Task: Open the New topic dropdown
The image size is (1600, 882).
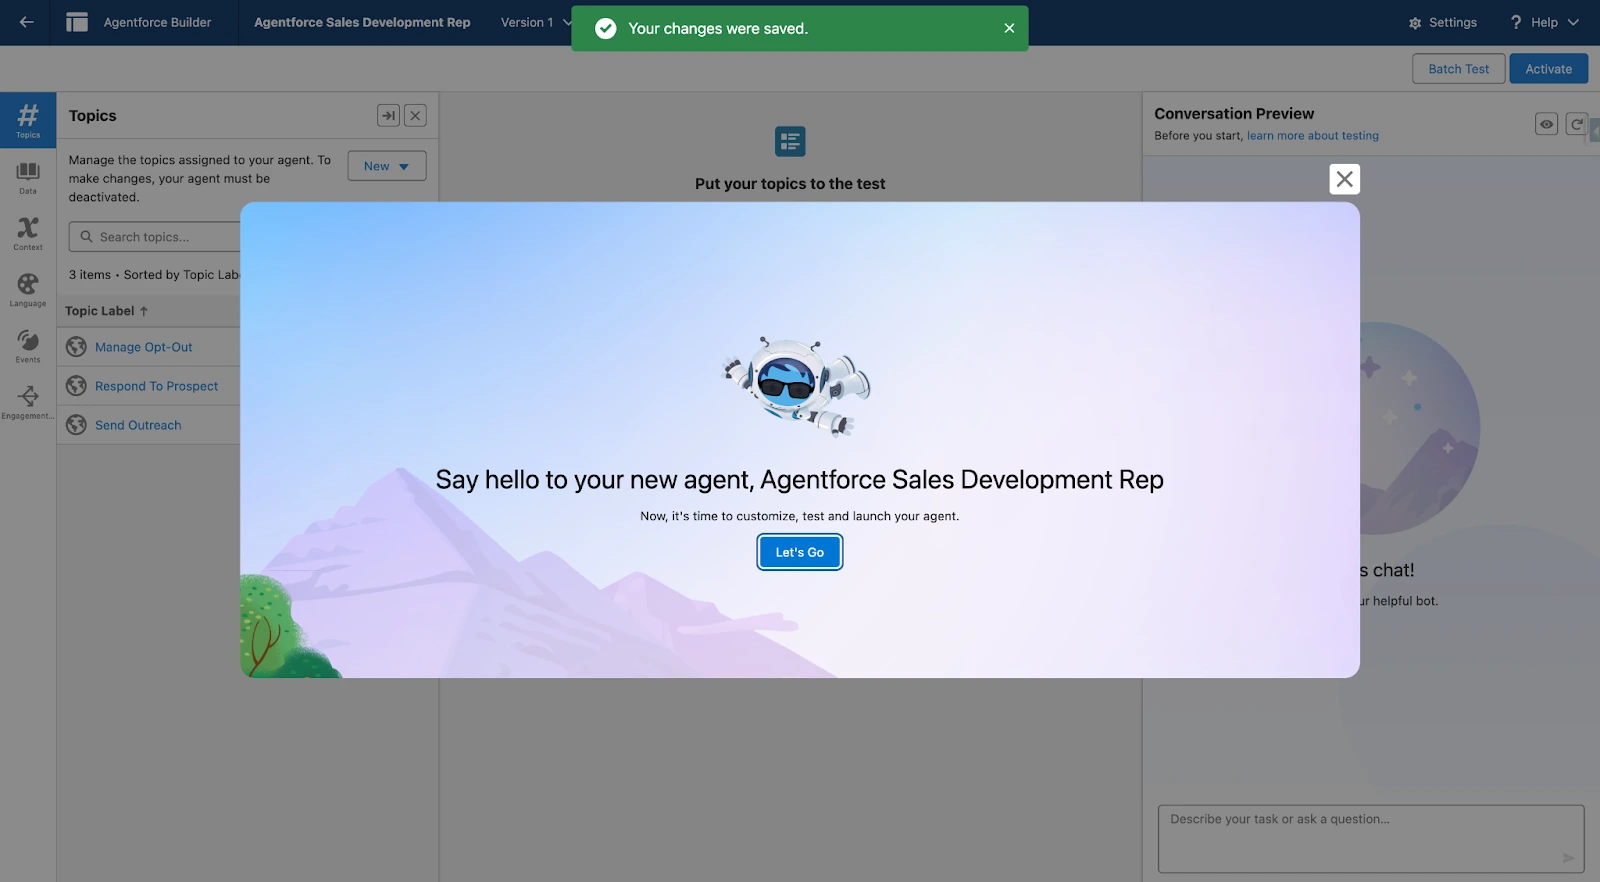Action: [x=387, y=166]
